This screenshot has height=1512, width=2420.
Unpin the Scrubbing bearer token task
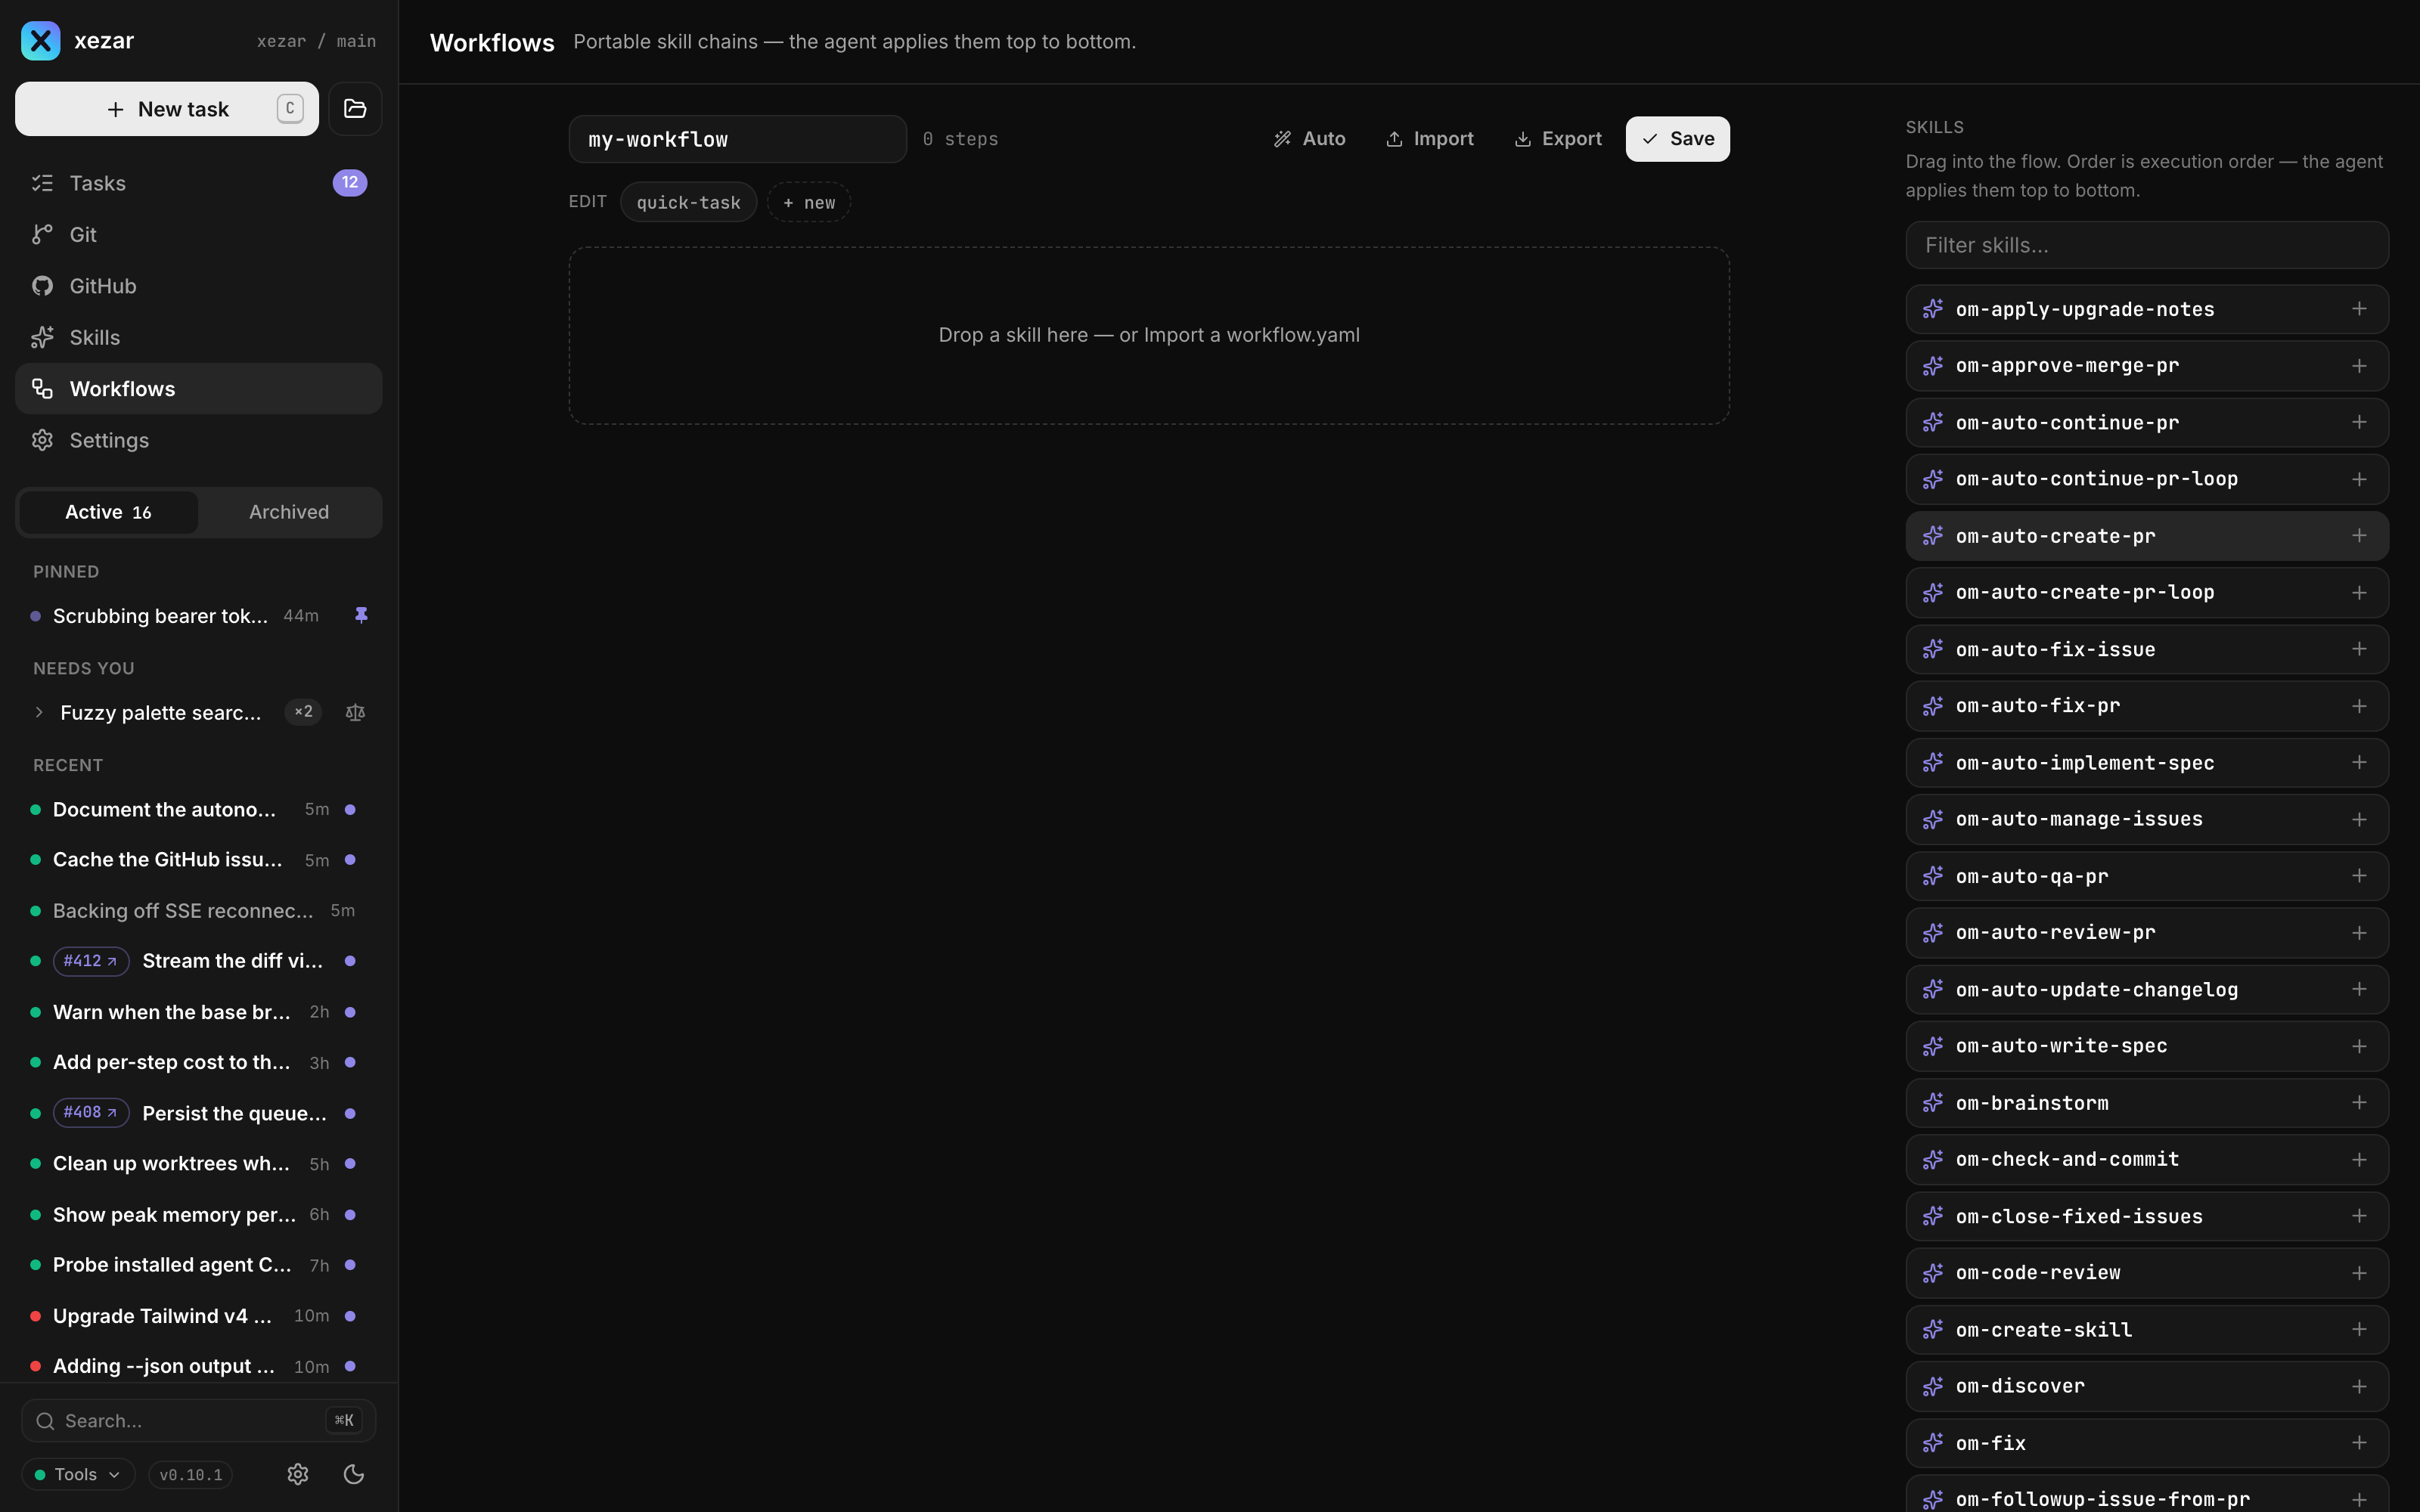[x=361, y=615]
